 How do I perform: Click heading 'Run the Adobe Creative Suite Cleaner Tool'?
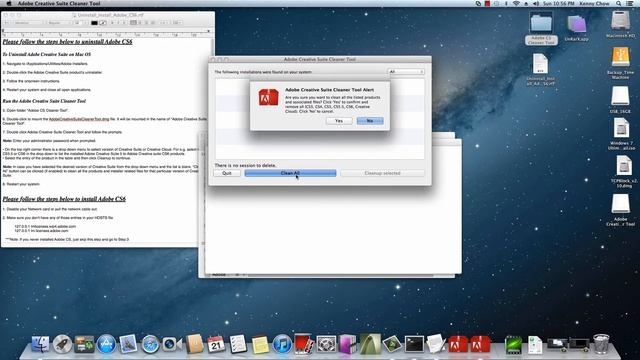[x=44, y=101]
